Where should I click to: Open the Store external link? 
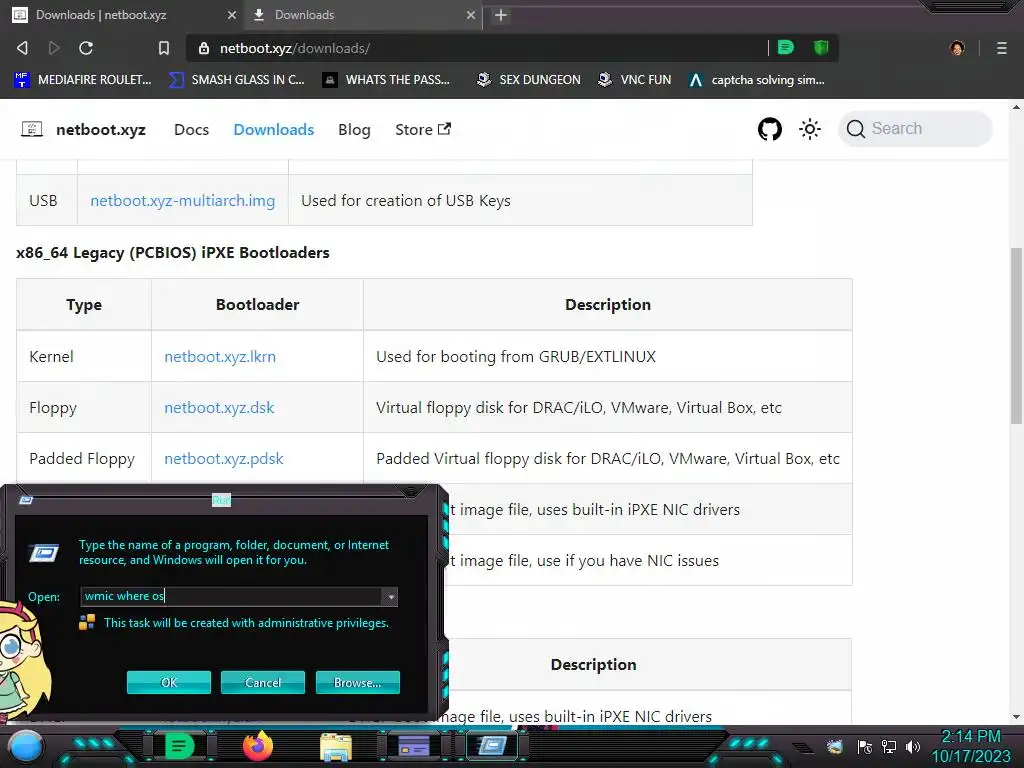(x=423, y=129)
